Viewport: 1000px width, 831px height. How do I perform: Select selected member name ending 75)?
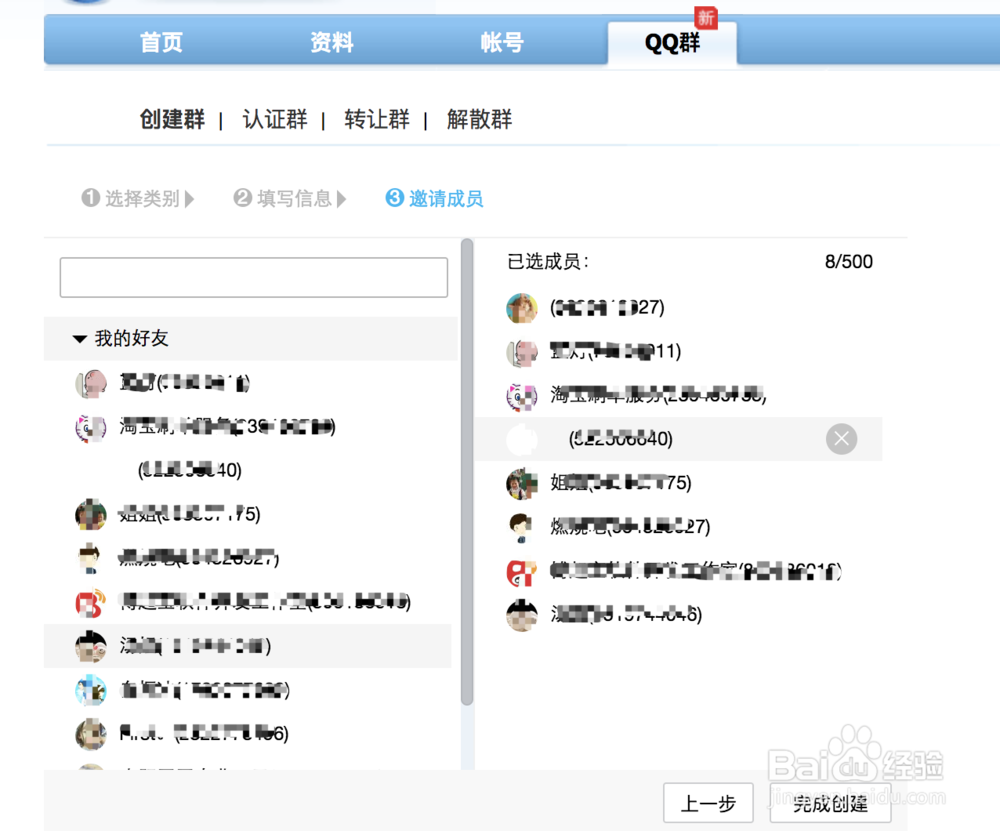click(x=621, y=483)
